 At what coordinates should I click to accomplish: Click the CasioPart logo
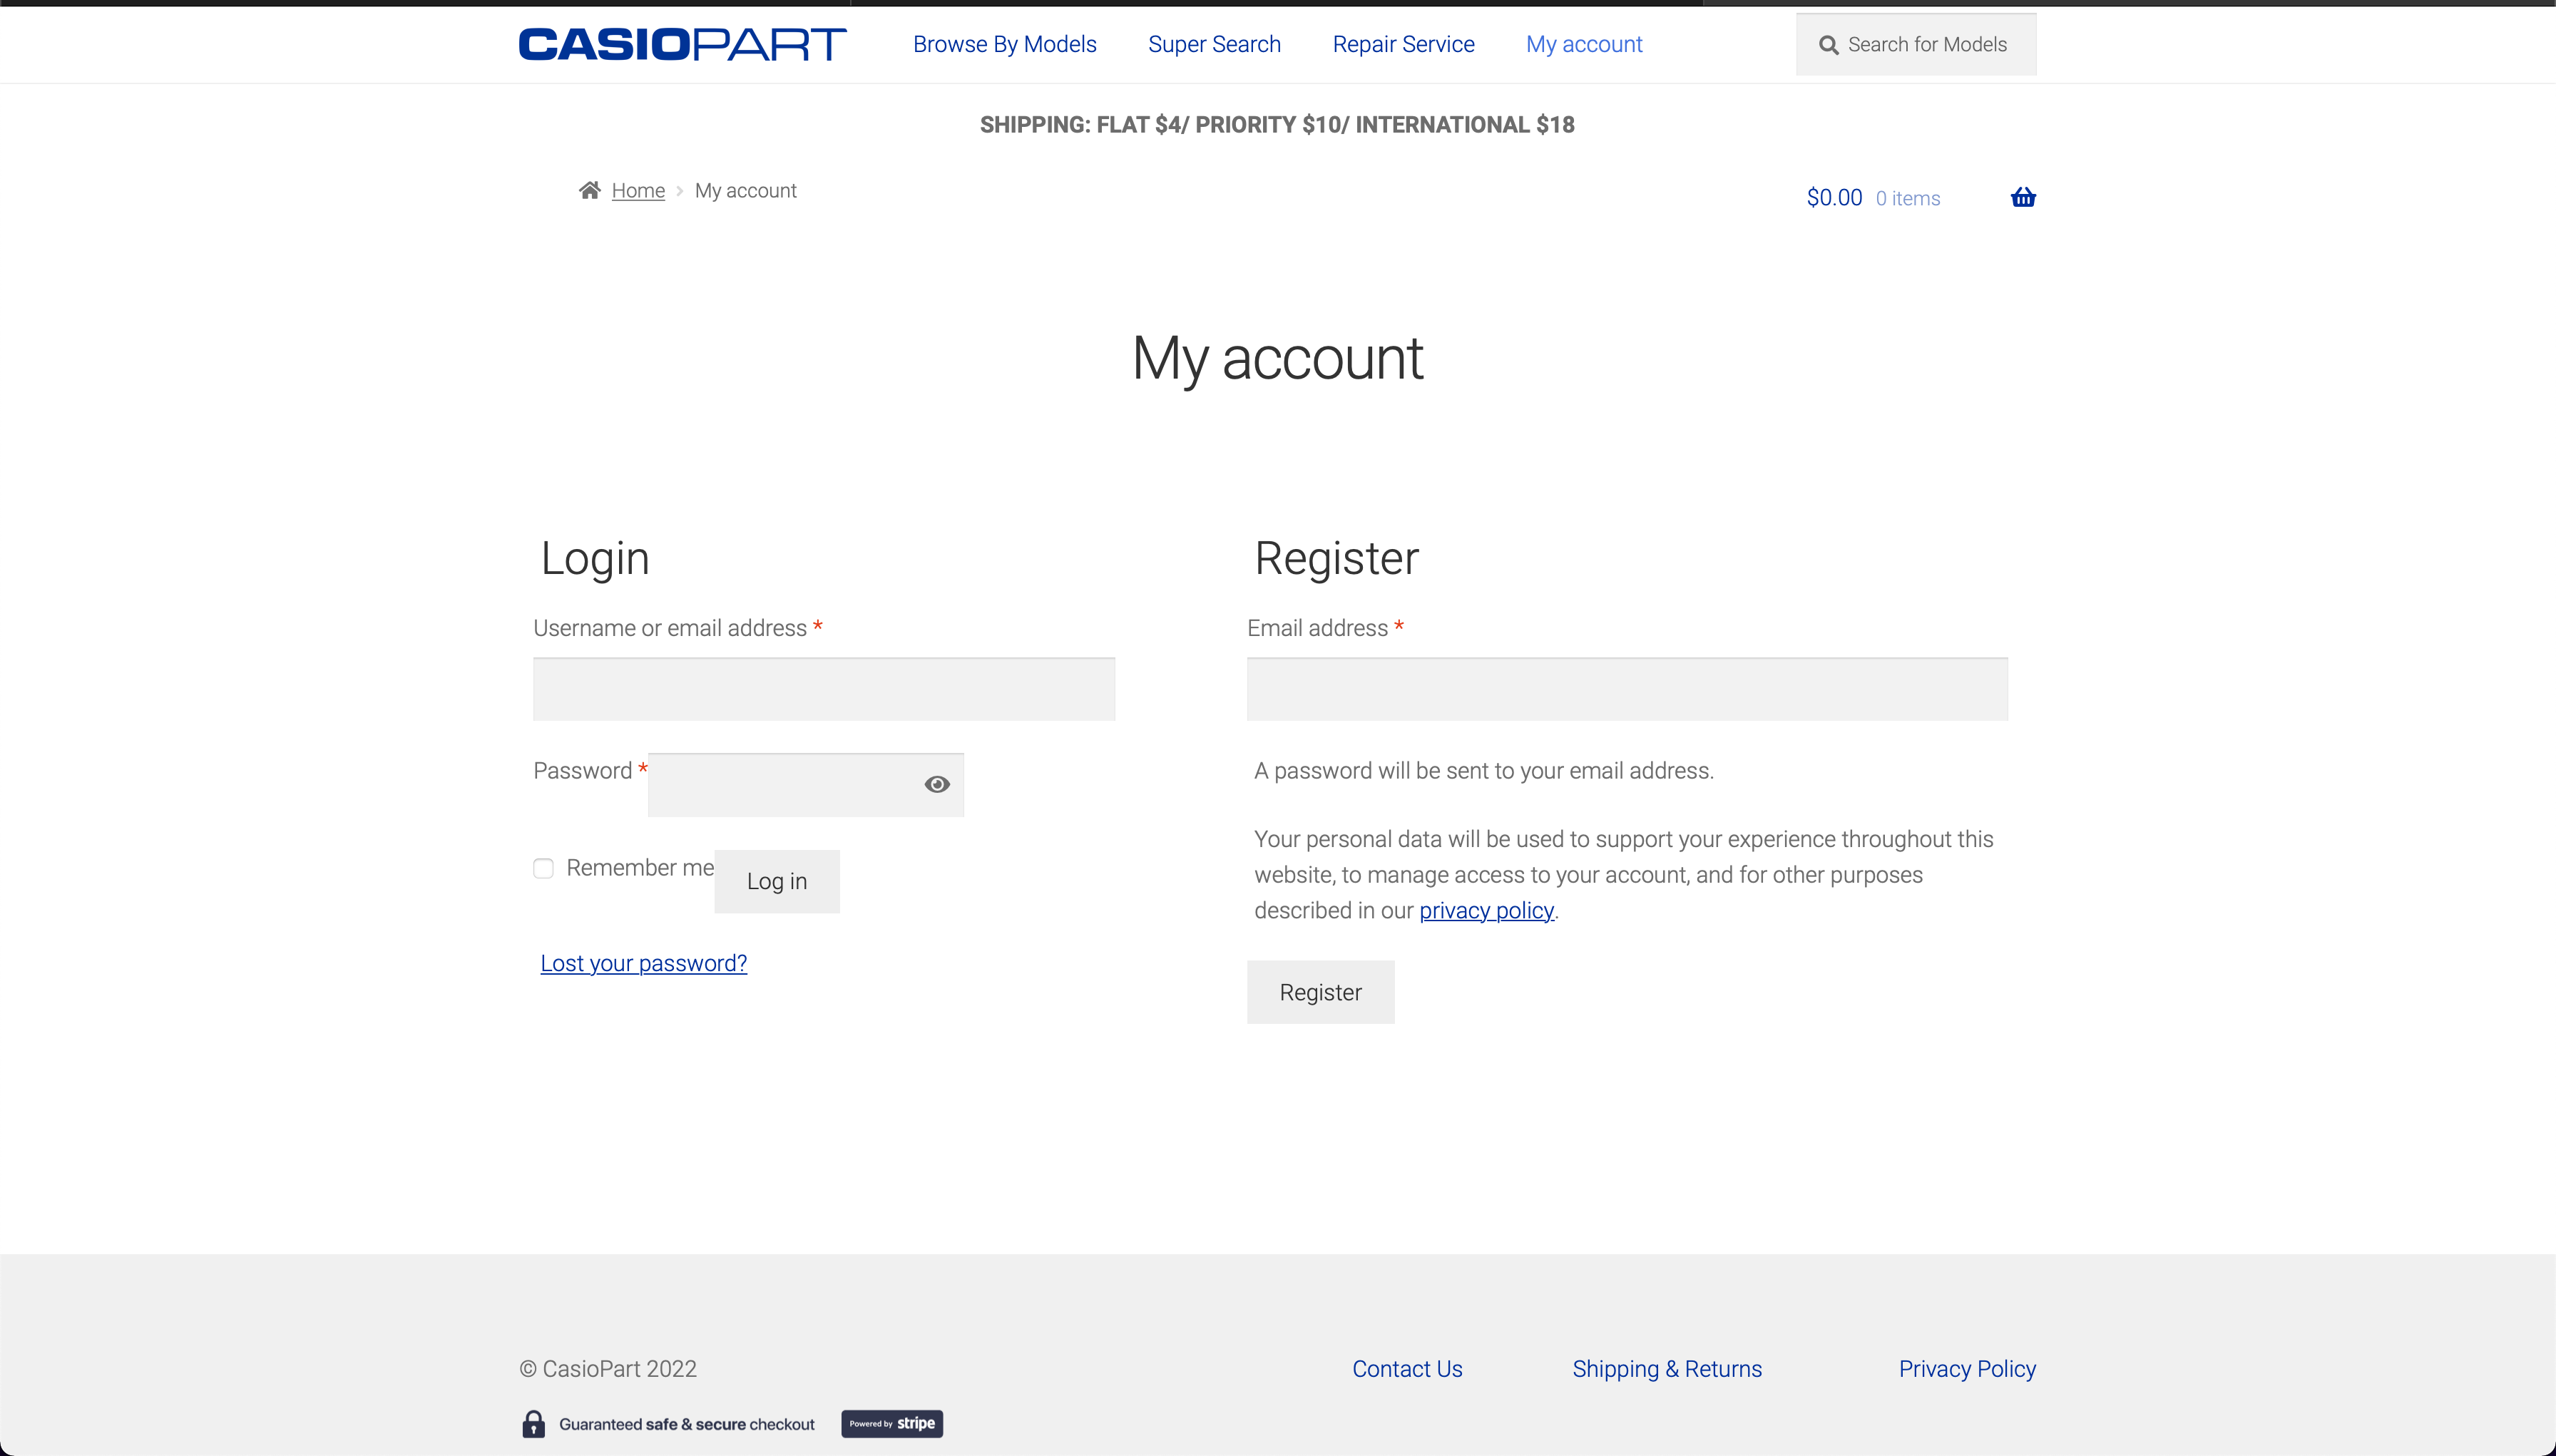682,44
